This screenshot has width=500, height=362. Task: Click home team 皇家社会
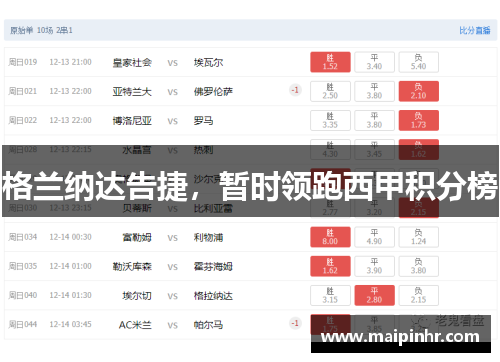[132, 62]
